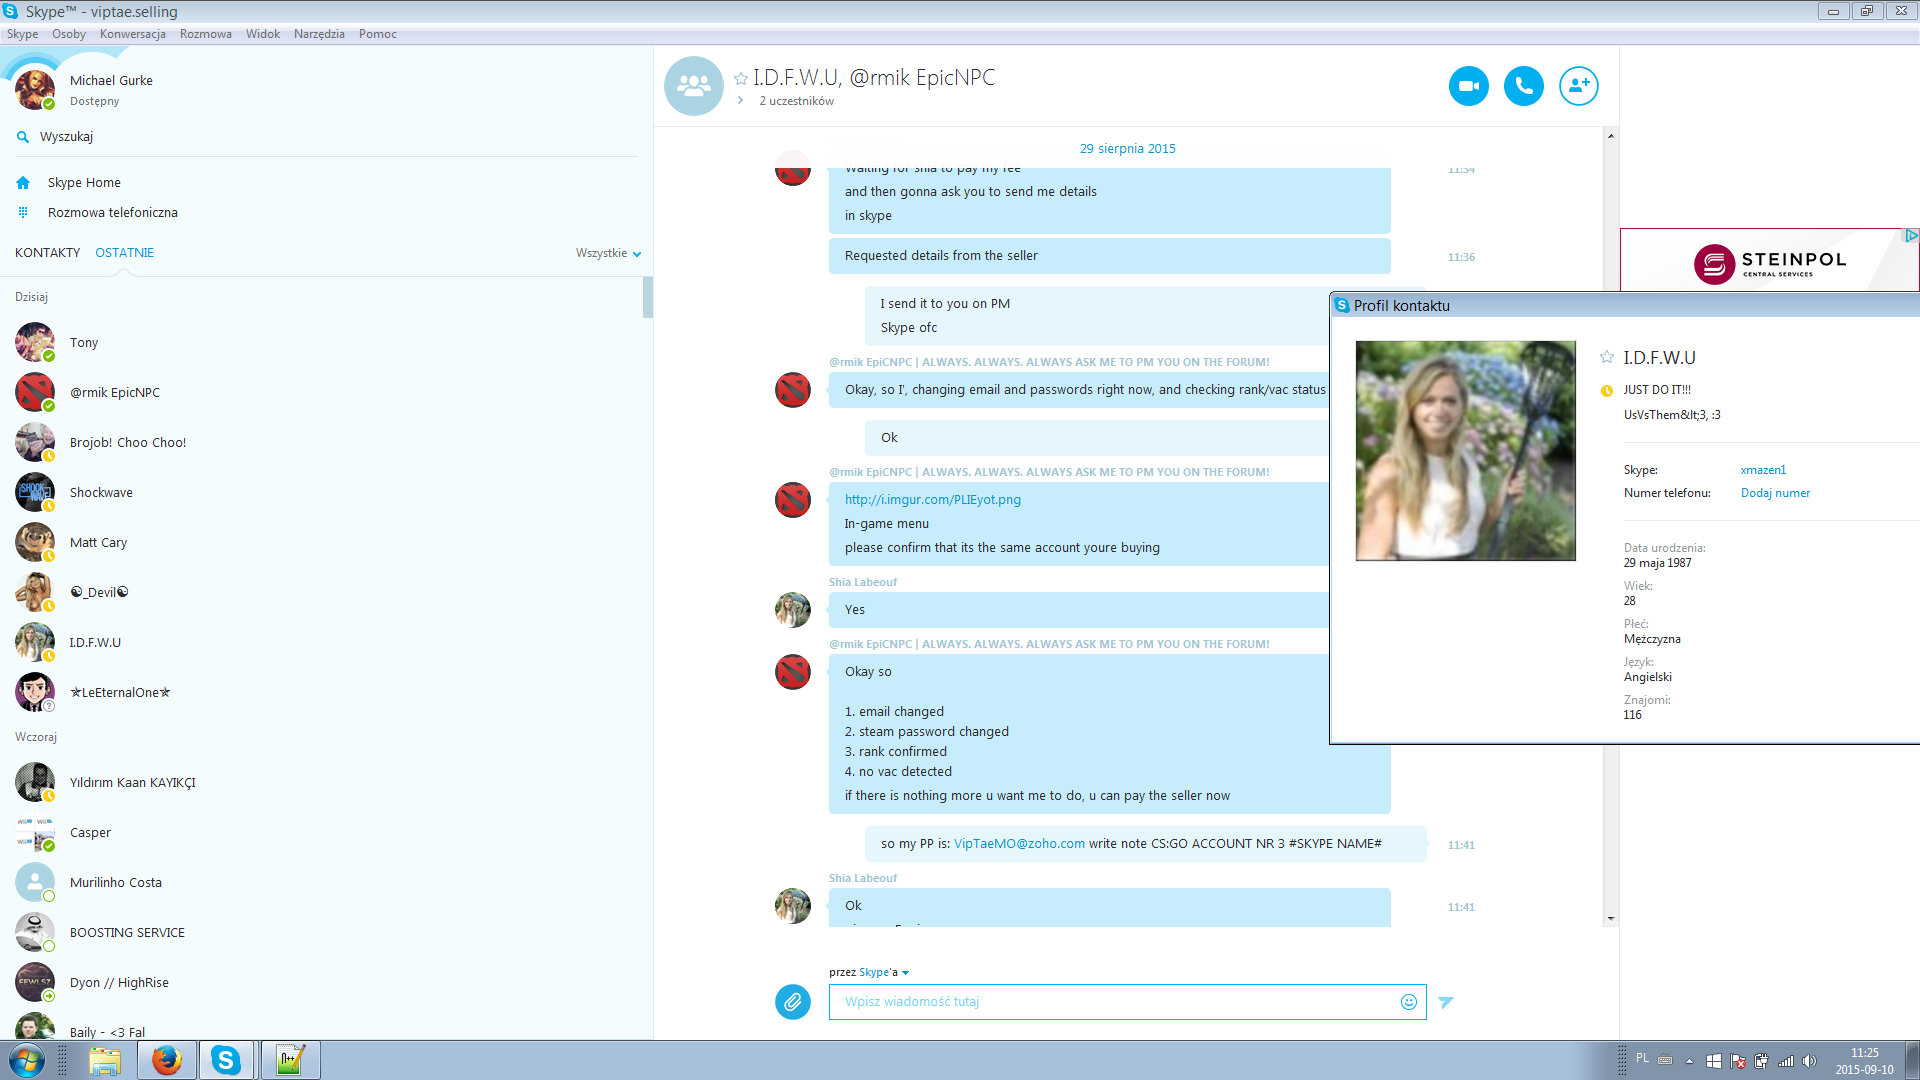Switch to the KONTAKTY tab
The height and width of the screenshot is (1080, 1920).
(x=47, y=253)
